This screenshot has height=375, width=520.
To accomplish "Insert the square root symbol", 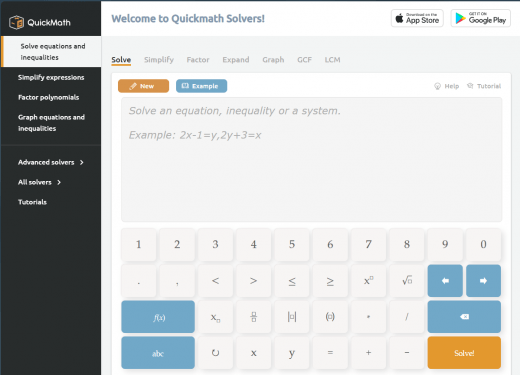I will [407, 281].
